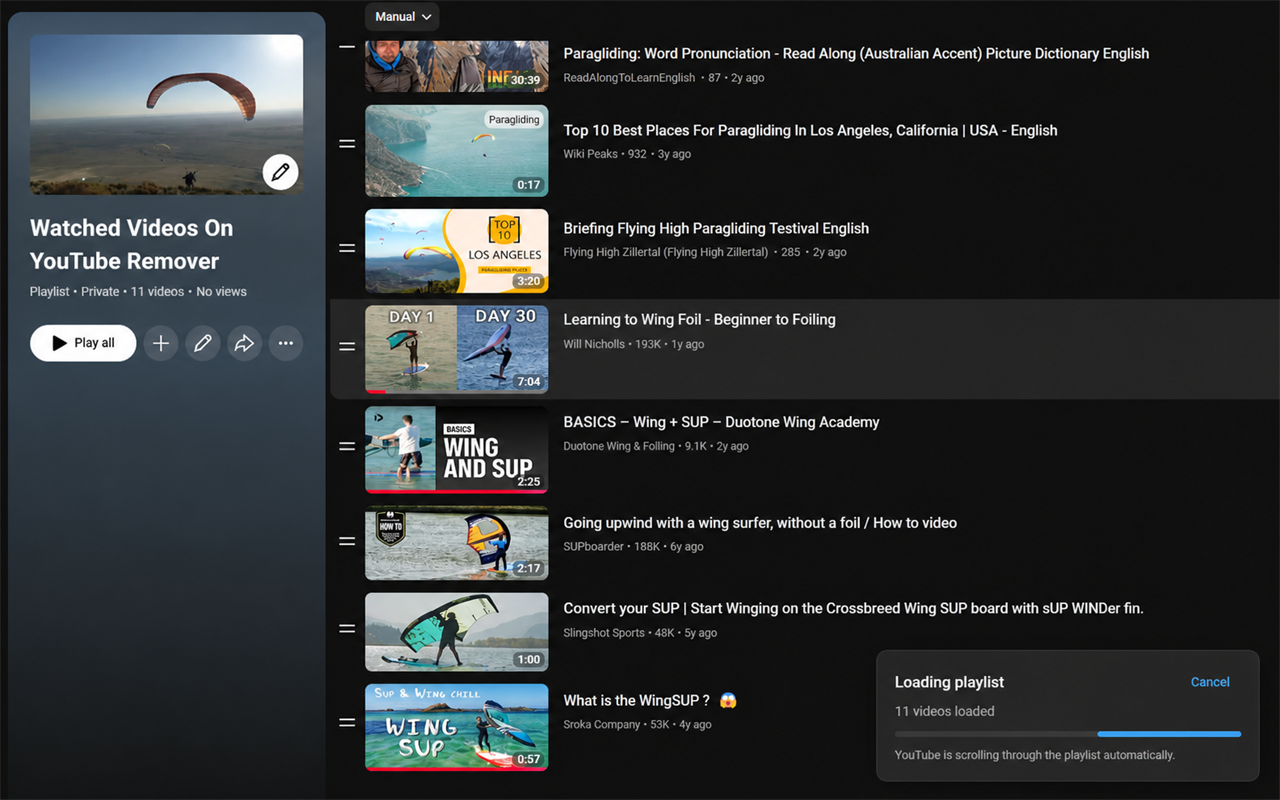The height and width of the screenshot is (800, 1280).
Task: Share the playlist with the arrow icon
Action: tap(244, 343)
